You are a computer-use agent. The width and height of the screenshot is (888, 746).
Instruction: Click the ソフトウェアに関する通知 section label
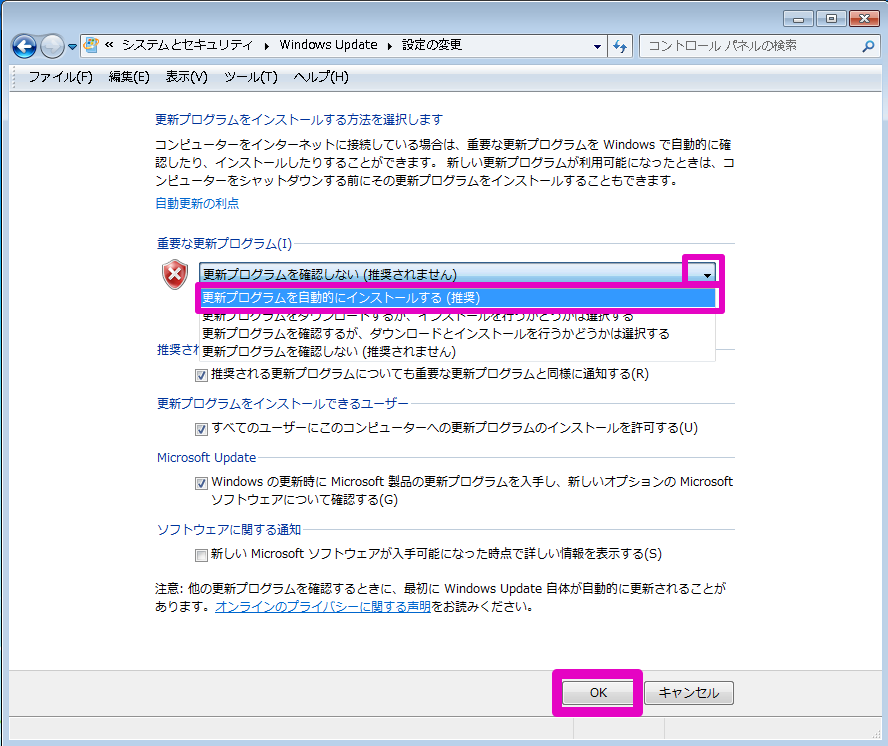point(229,529)
